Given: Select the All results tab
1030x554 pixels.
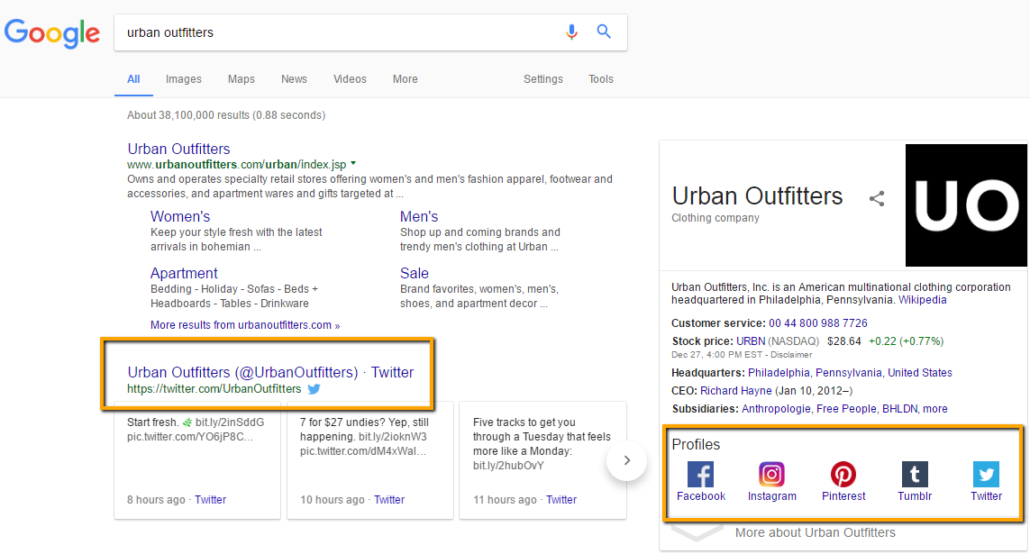Looking at the screenshot, I should pyautogui.click(x=133, y=79).
